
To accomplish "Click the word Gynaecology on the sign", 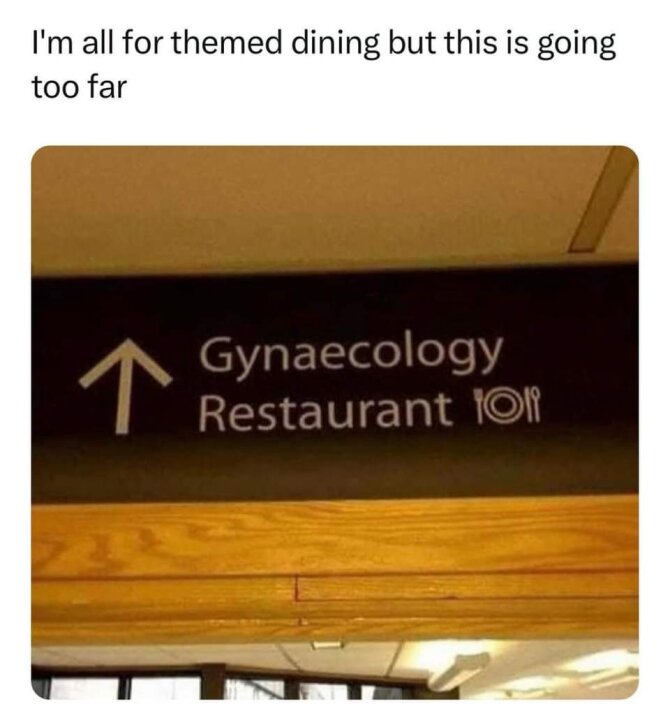I will (x=351, y=356).
